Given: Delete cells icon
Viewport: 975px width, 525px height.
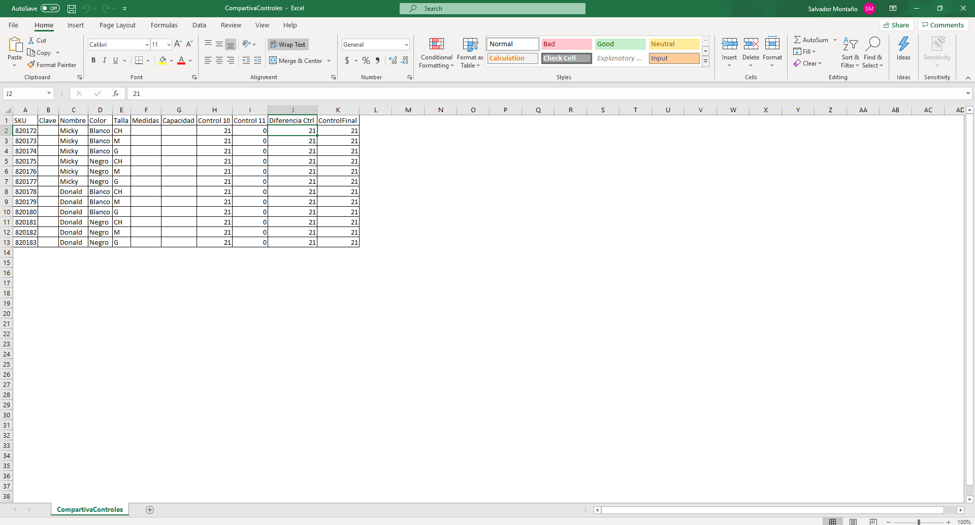Looking at the screenshot, I should coord(751,44).
